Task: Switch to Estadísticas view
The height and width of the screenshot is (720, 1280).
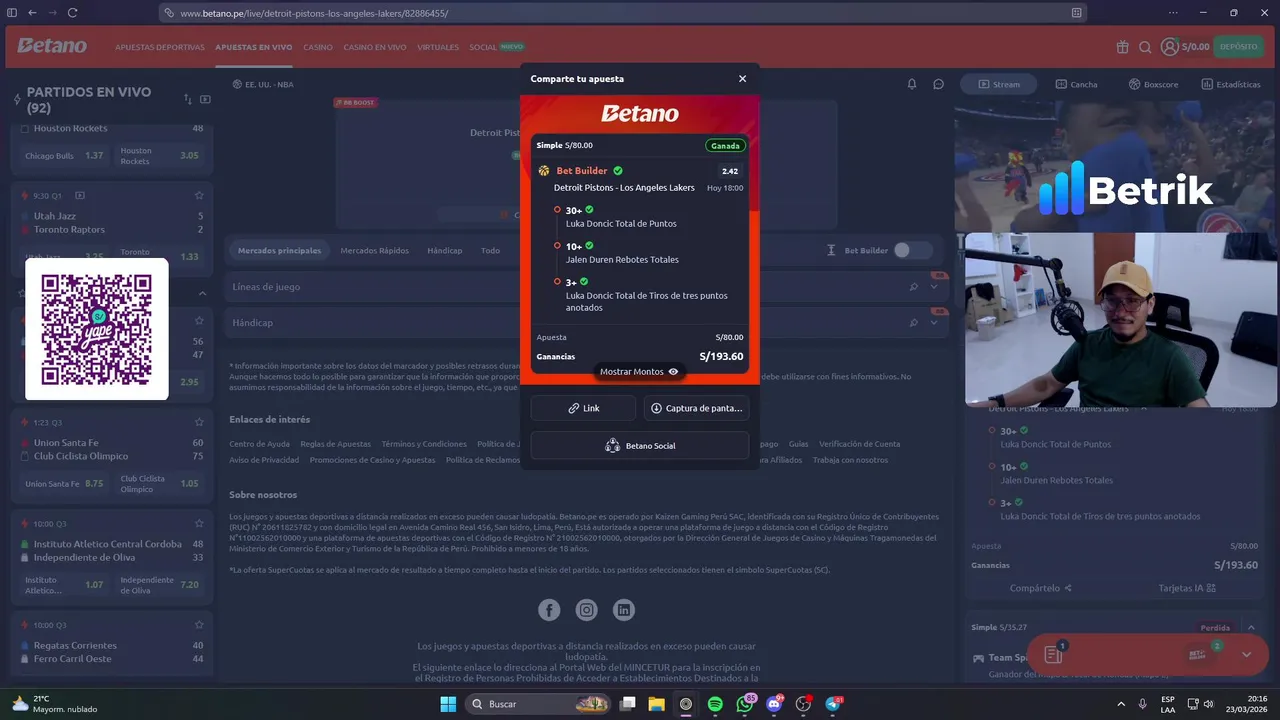Action: 1230,84
